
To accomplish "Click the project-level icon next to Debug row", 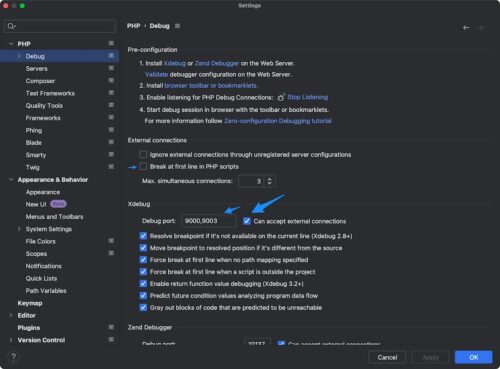I will click(111, 56).
